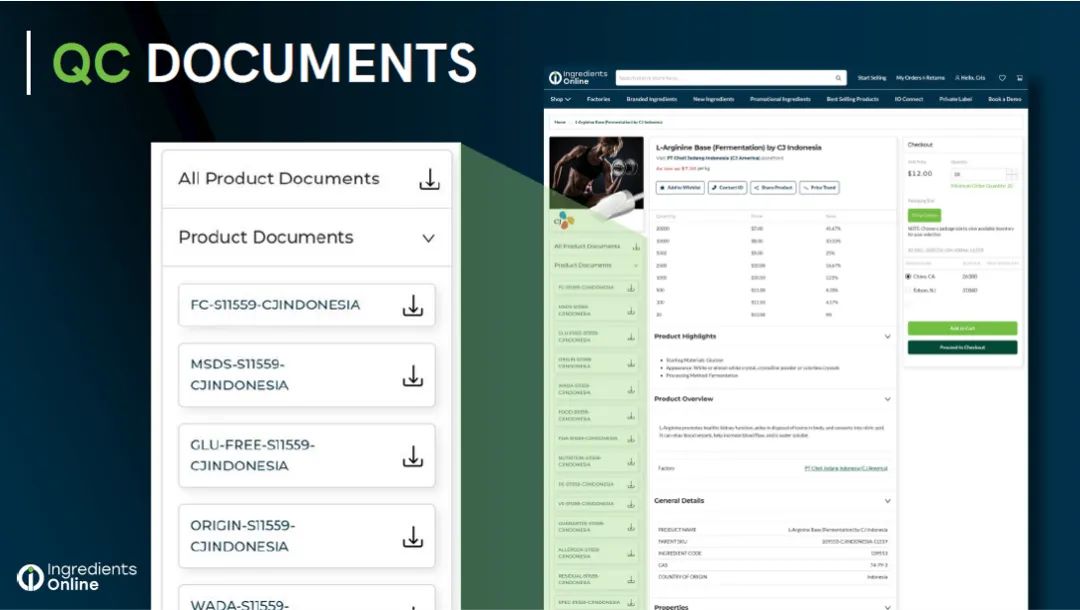This screenshot has width=1080, height=610.
Task: Click the FC-S11559-CJINDONESIA label text in enlarged panel
Action: [x=275, y=305]
